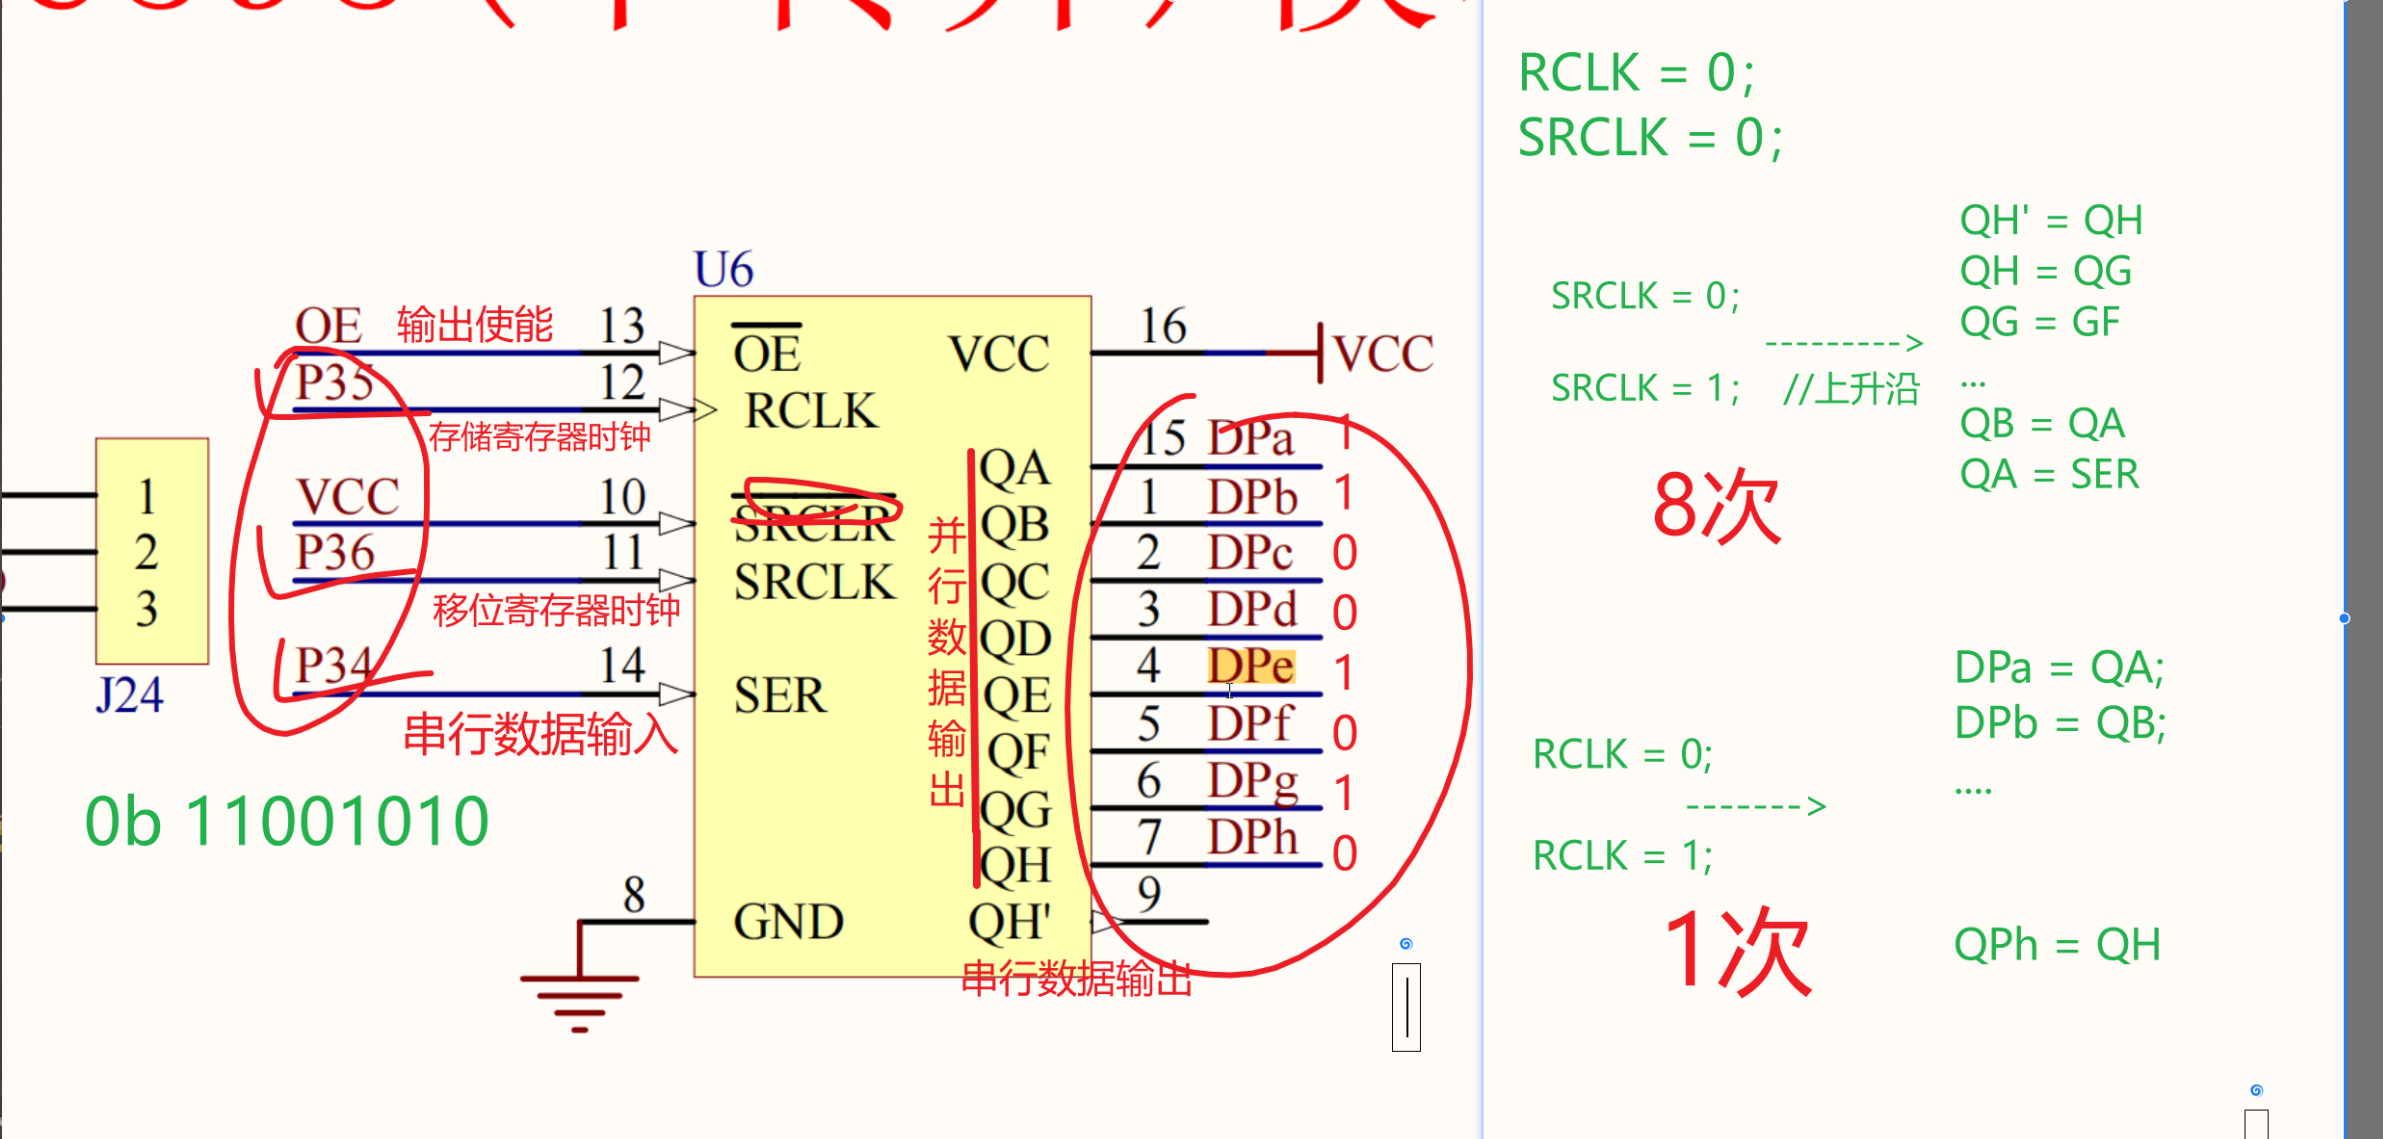The height and width of the screenshot is (1139, 2383).
Task: Select the annotation "存储寄存器时钟"
Action: pyautogui.click(x=539, y=436)
